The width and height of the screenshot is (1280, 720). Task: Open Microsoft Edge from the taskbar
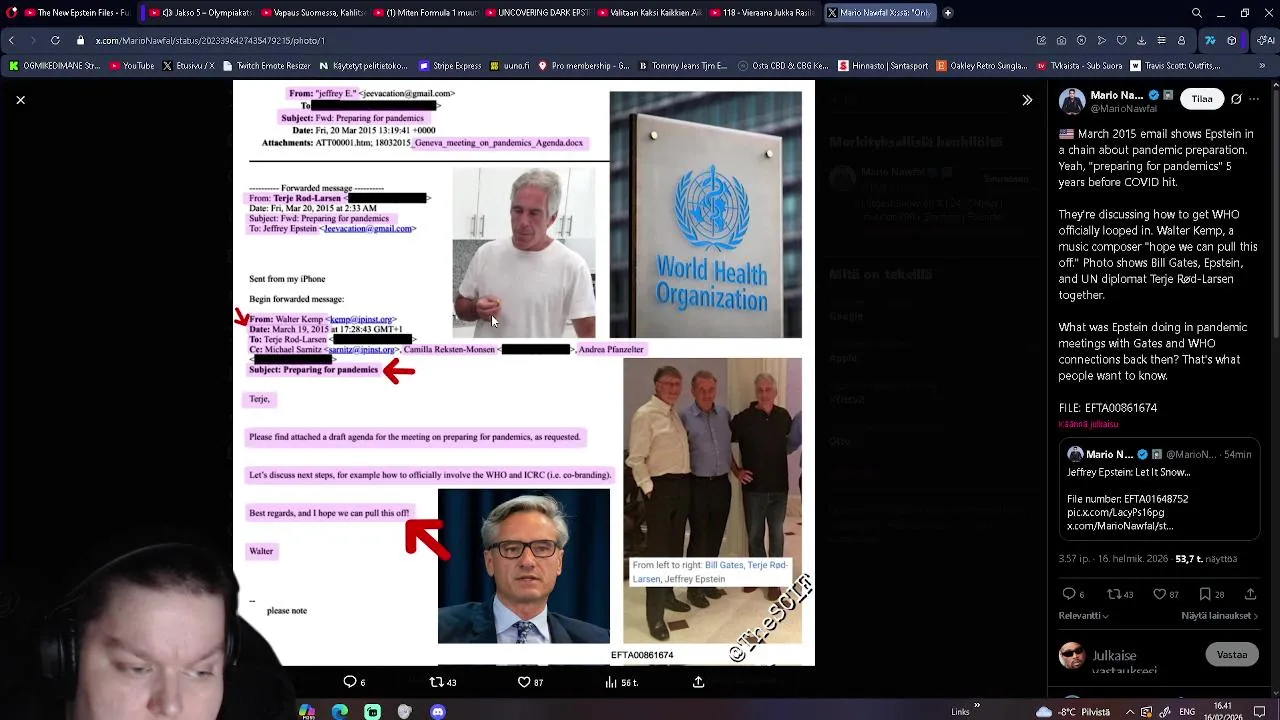[x=340, y=712]
